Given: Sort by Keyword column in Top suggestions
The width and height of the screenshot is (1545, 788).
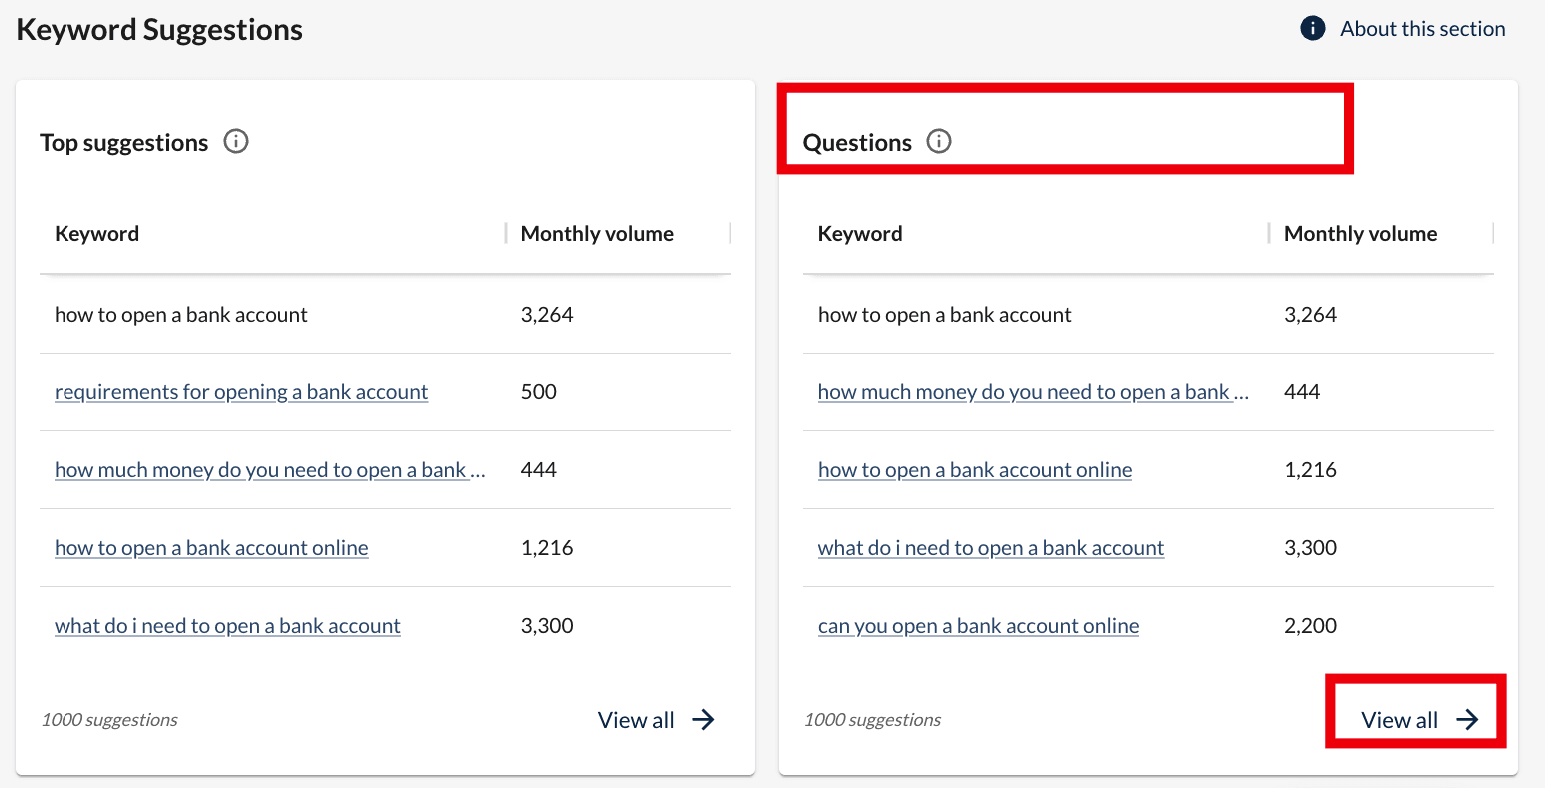Looking at the screenshot, I should pyautogui.click(x=97, y=234).
